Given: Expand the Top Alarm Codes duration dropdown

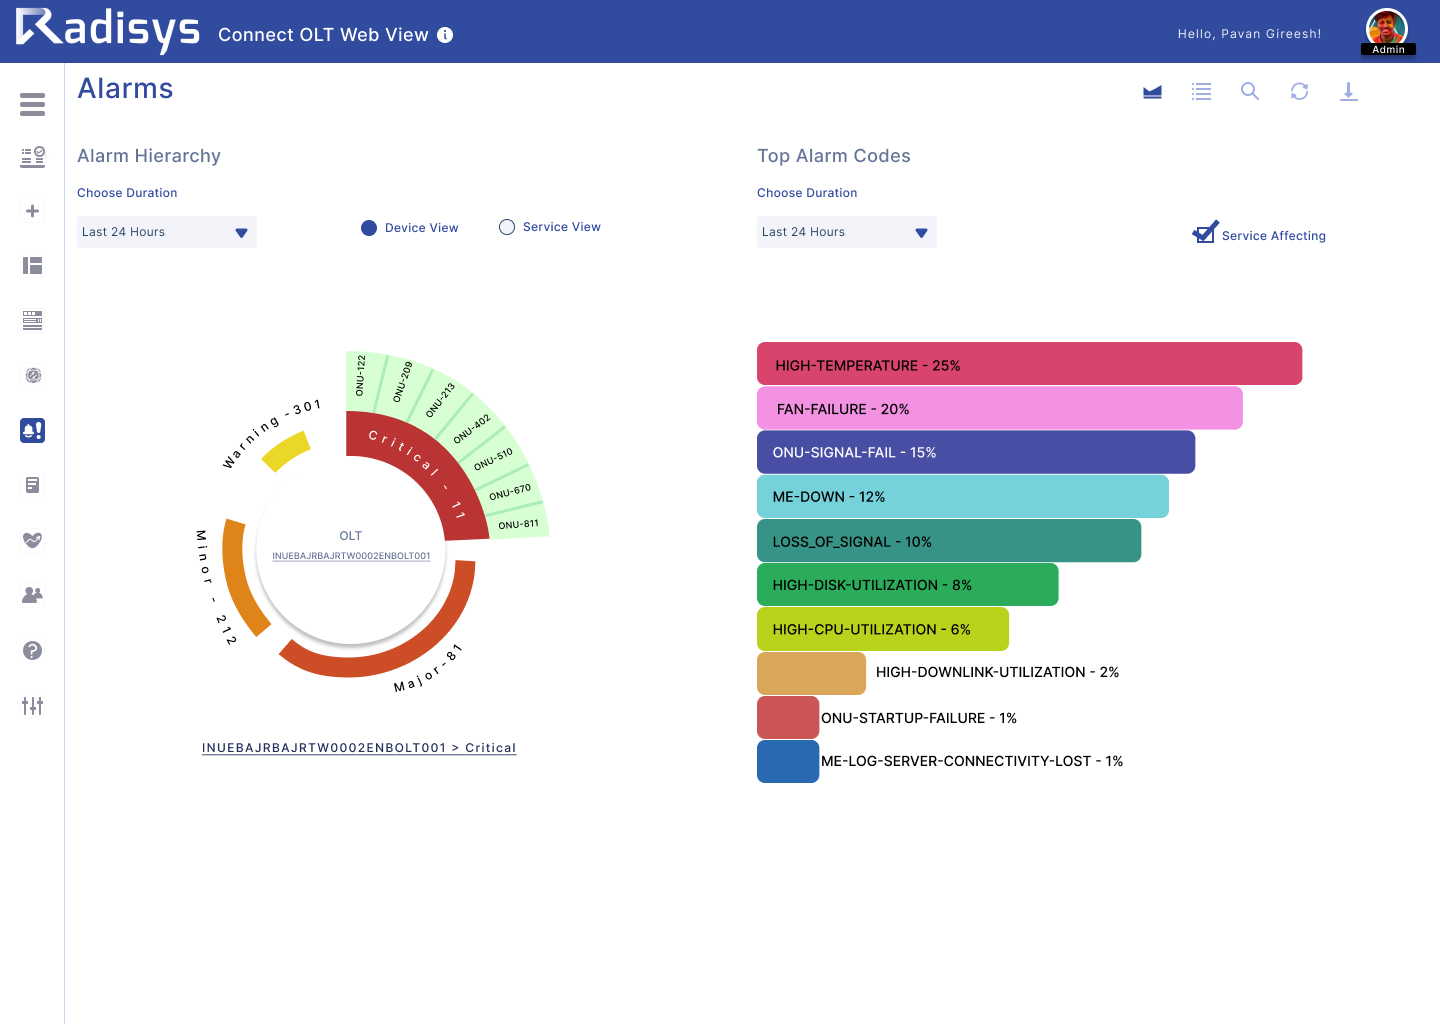Looking at the screenshot, I should (846, 232).
